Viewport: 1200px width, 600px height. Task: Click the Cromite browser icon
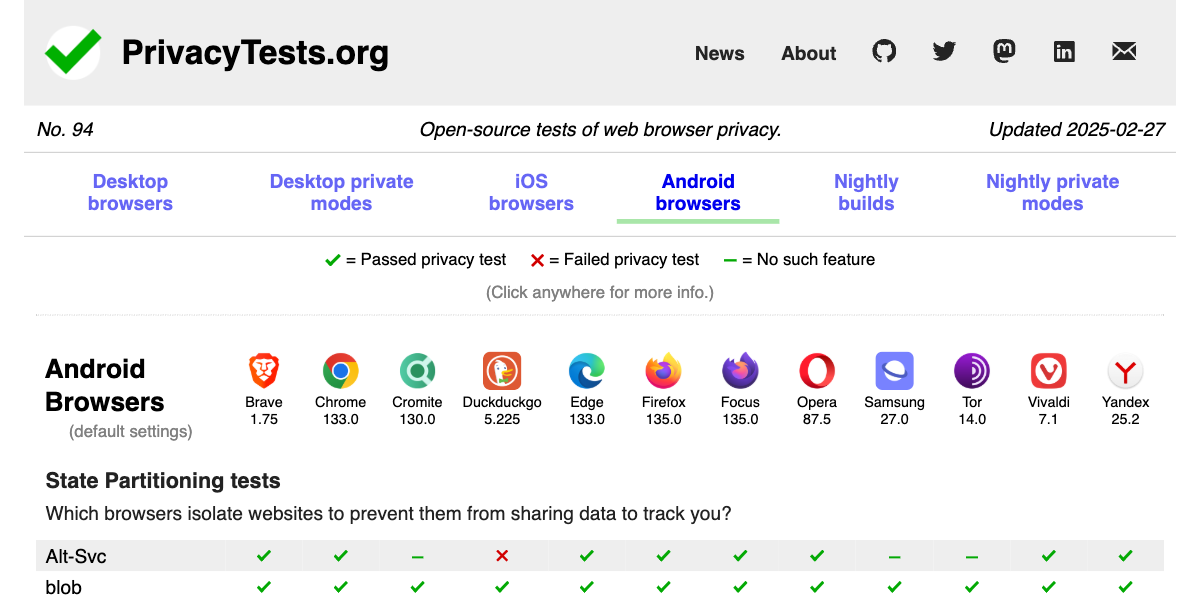[417, 371]
